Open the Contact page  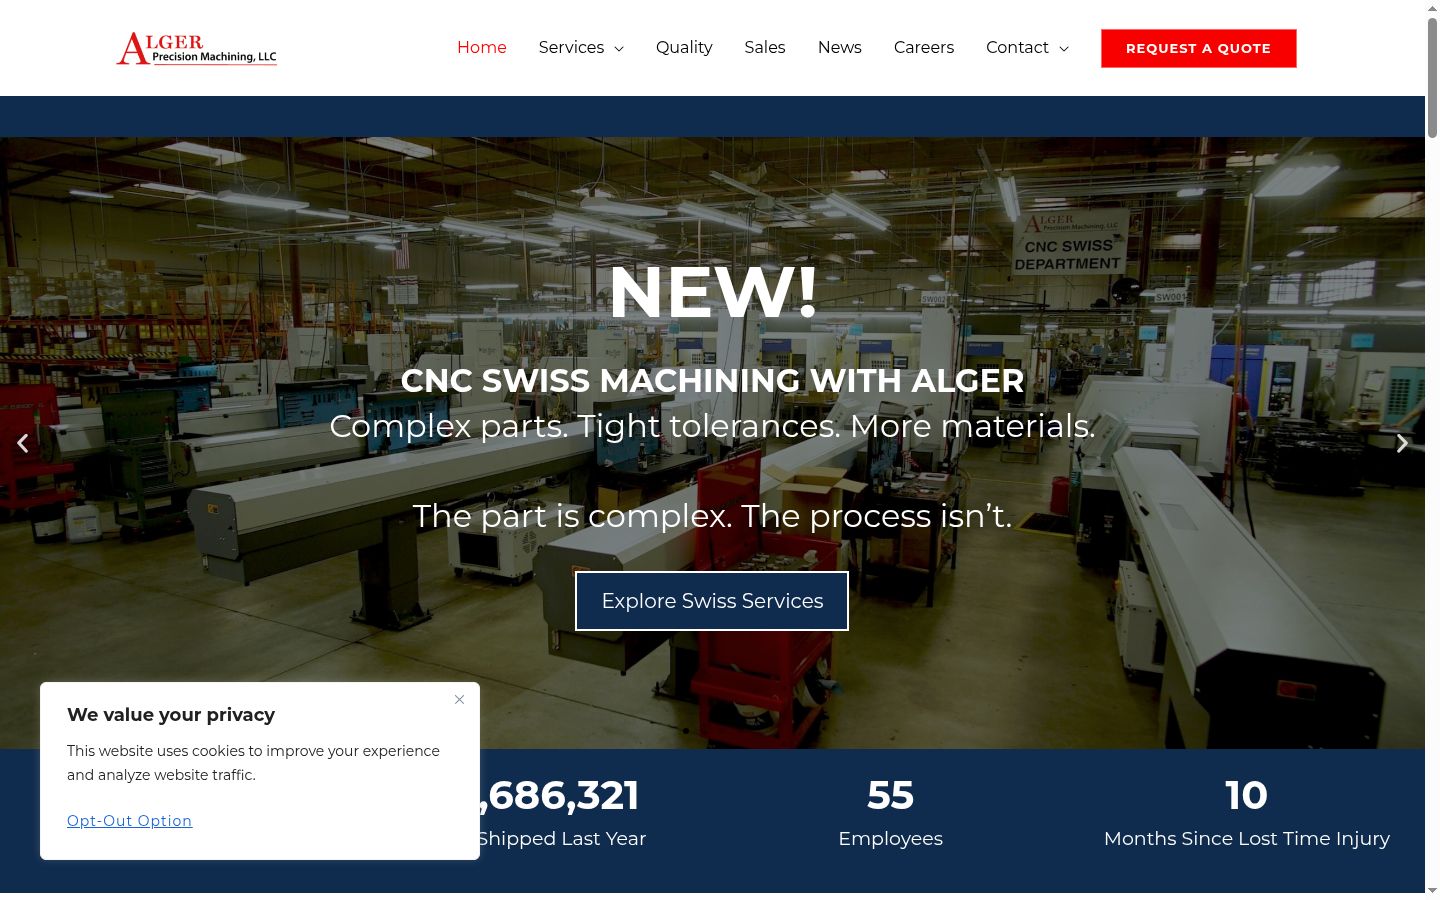pos(1017,47)
